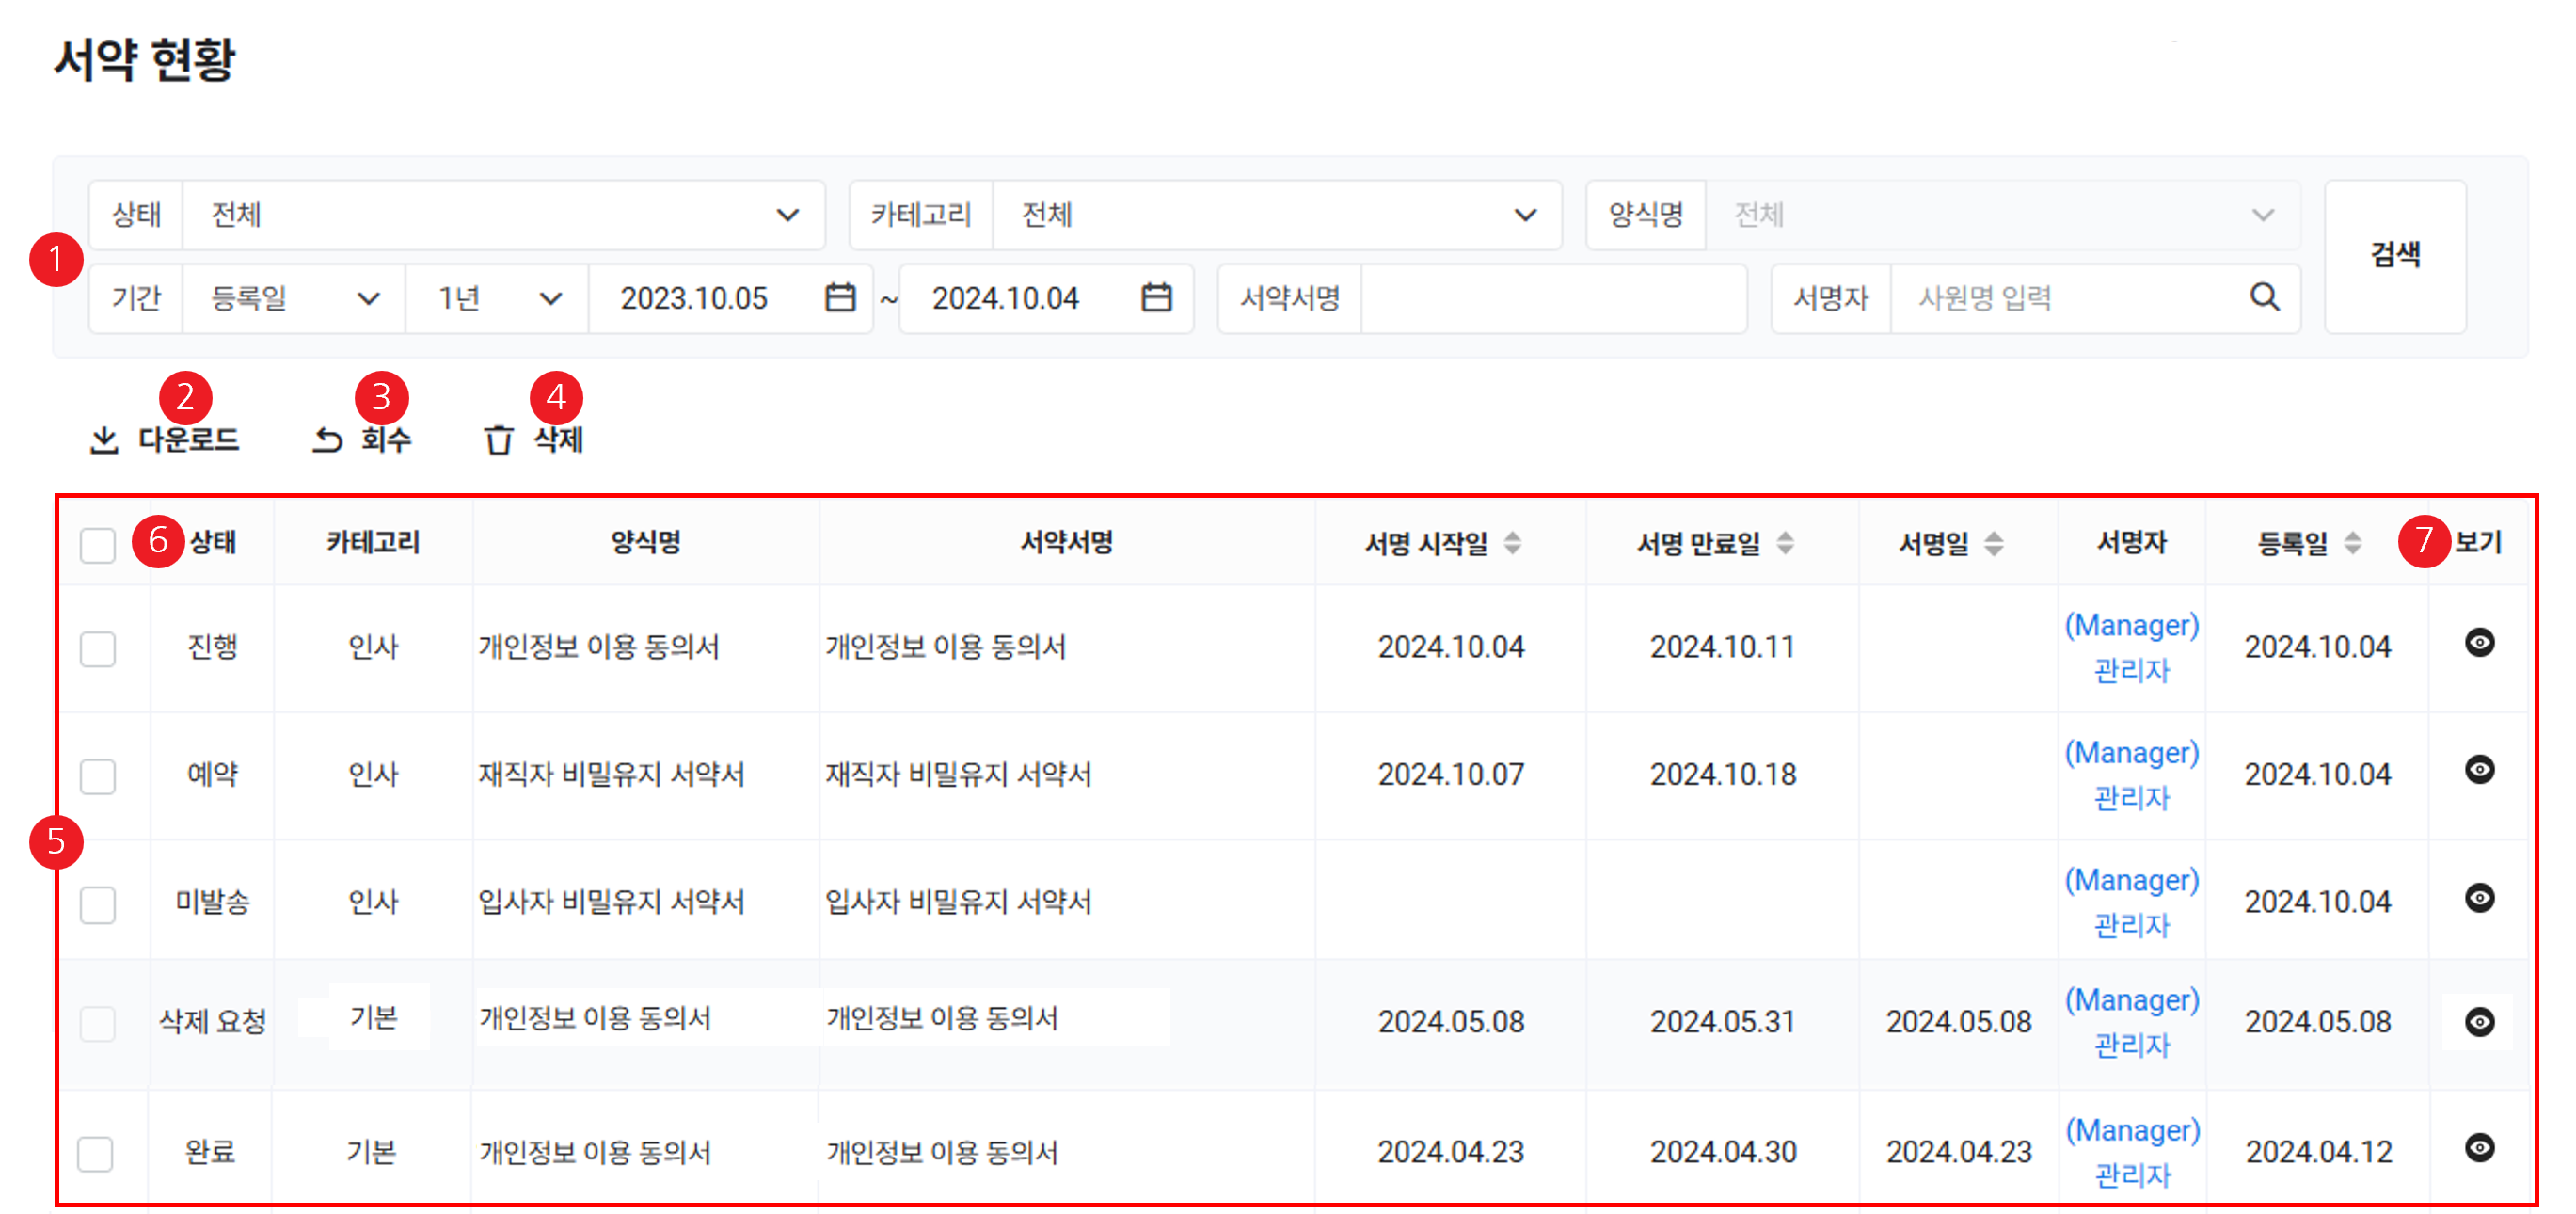Check the 미발송 row checkbox

pyautogui.click(x=98, y=904)
